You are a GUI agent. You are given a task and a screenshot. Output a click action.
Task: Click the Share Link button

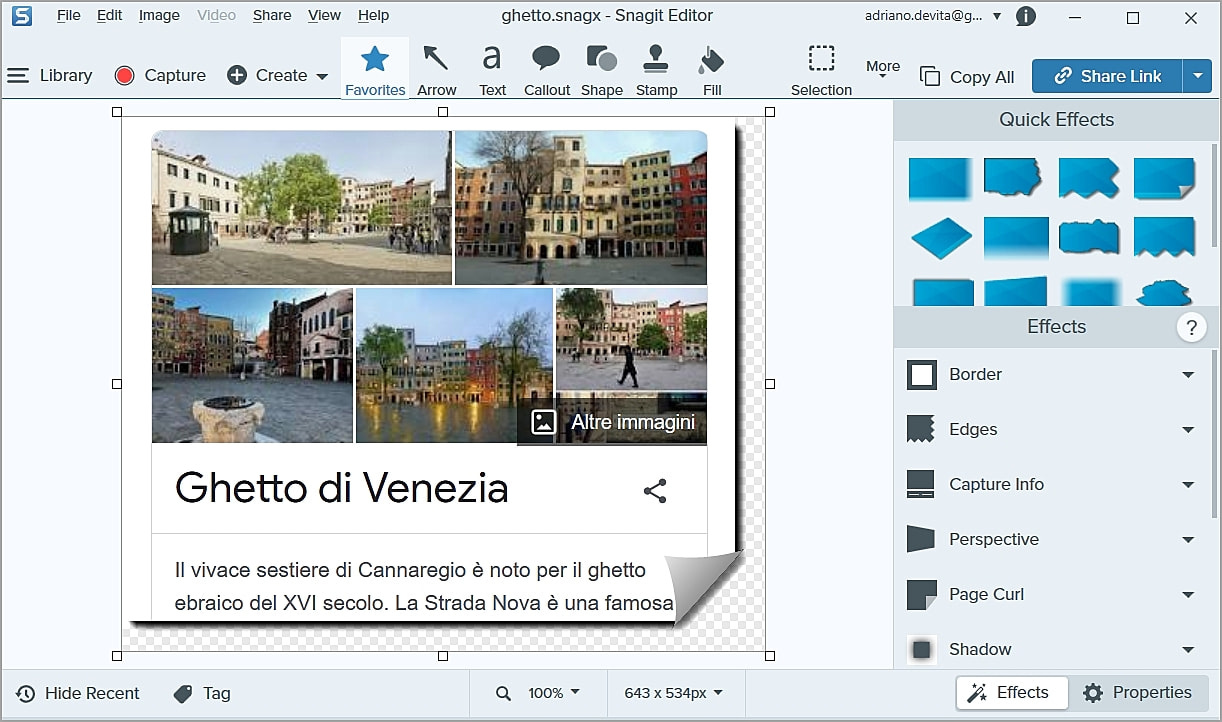[1107, 76]
